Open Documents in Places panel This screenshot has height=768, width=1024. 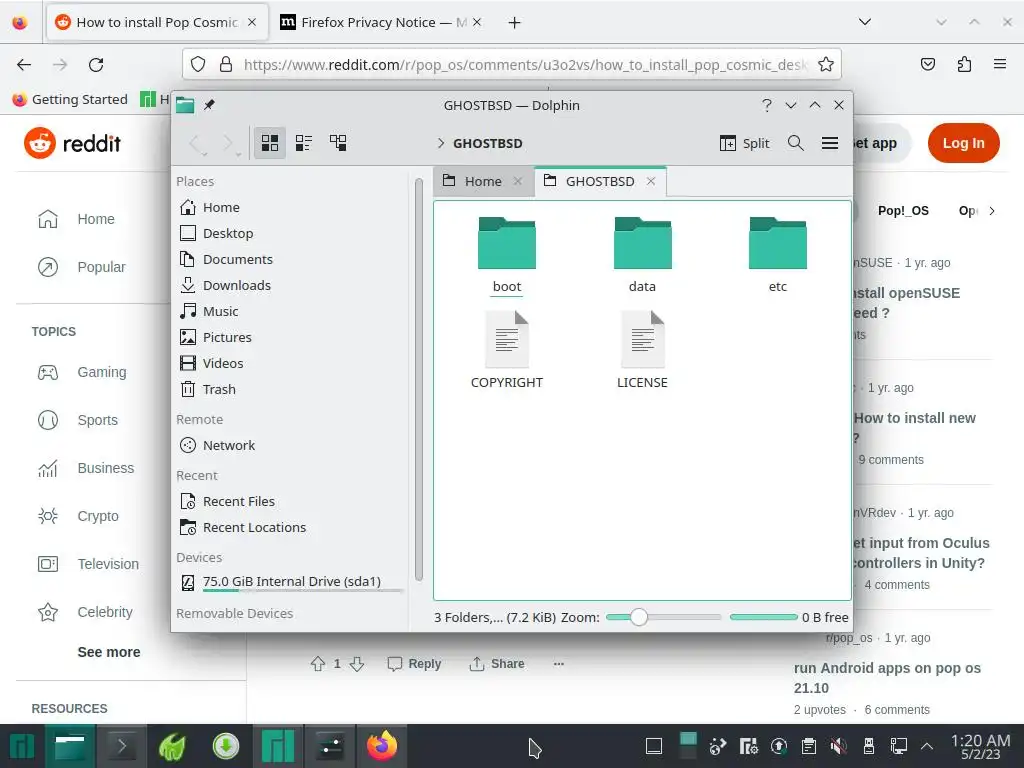pos(291,259)
